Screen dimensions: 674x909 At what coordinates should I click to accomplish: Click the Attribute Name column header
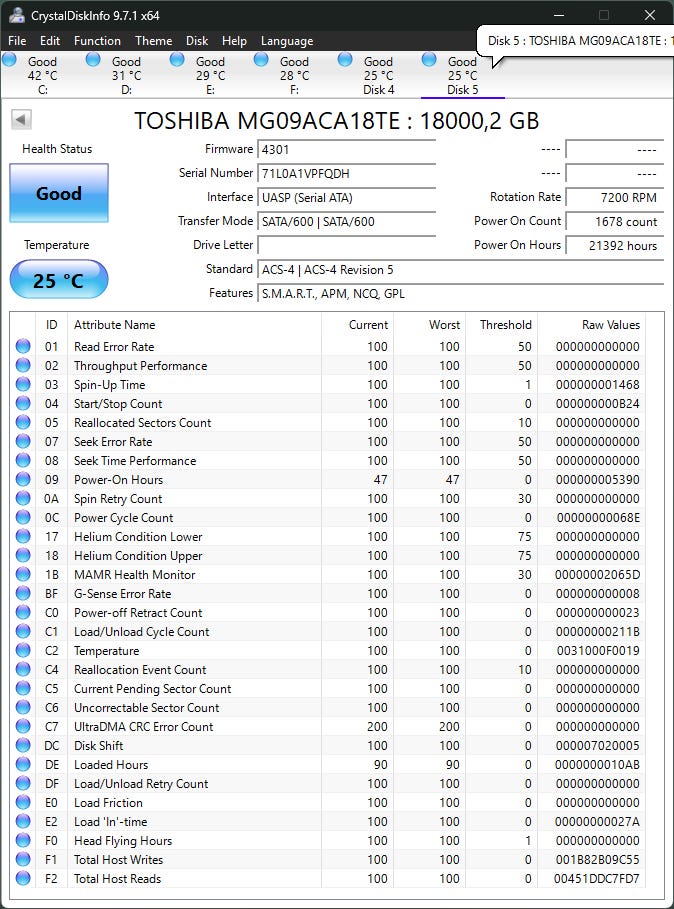coord(194,325)
